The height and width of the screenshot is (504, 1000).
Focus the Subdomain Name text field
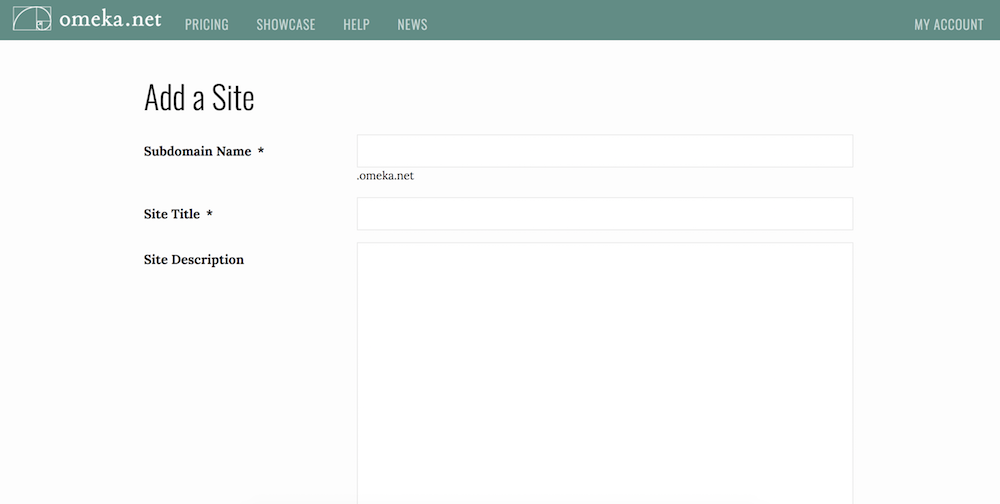coord(605,151)
